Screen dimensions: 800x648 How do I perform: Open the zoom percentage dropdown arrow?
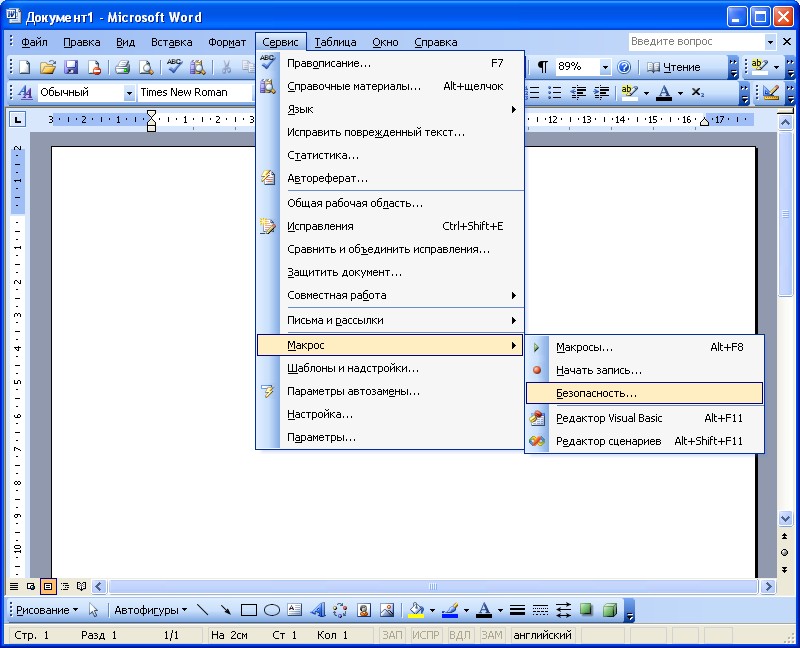[x=605, y=67]
